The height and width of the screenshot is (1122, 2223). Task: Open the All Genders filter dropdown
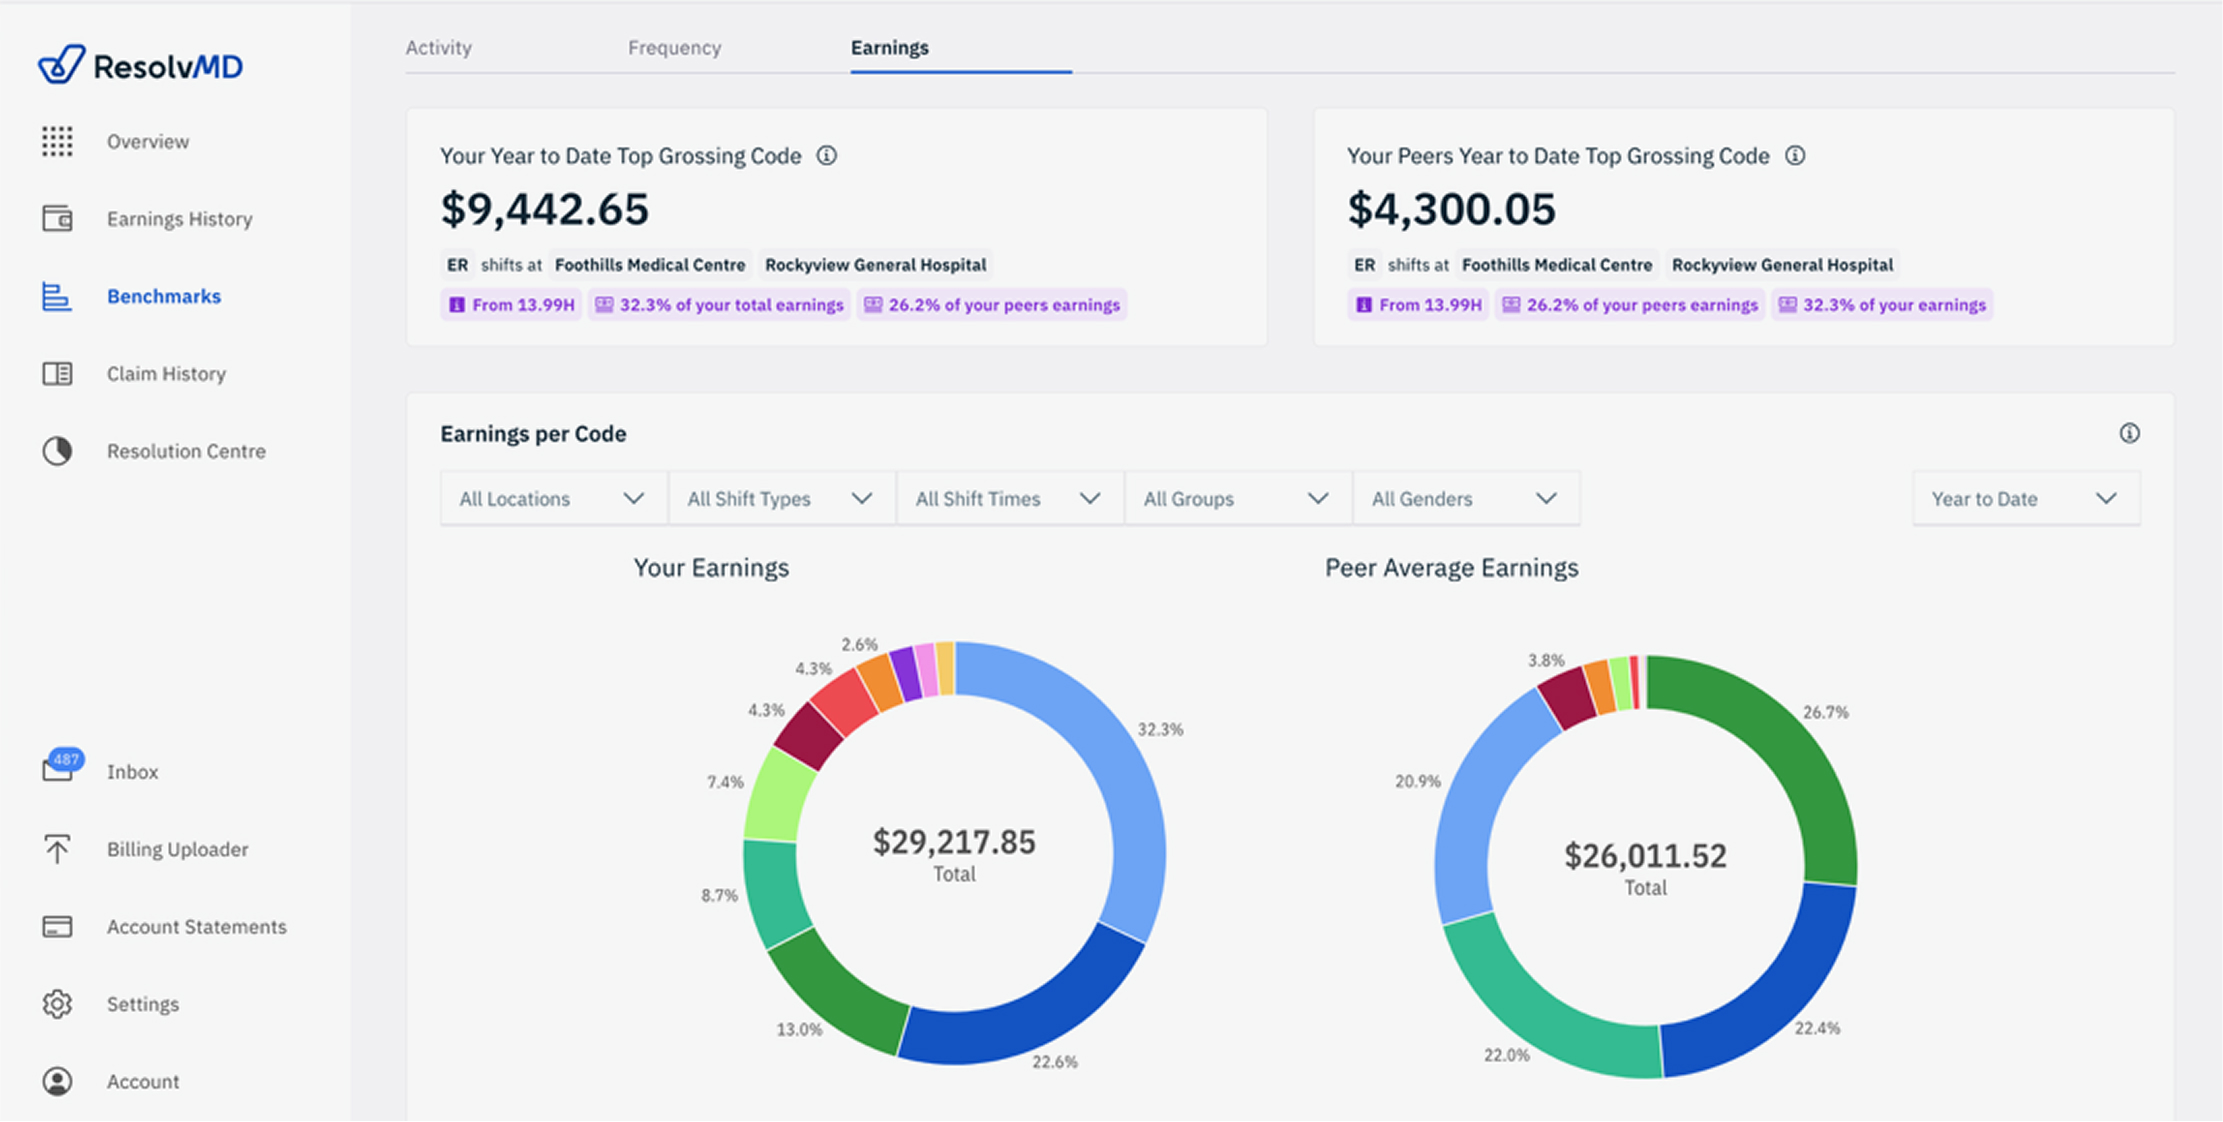(1464, 498)
